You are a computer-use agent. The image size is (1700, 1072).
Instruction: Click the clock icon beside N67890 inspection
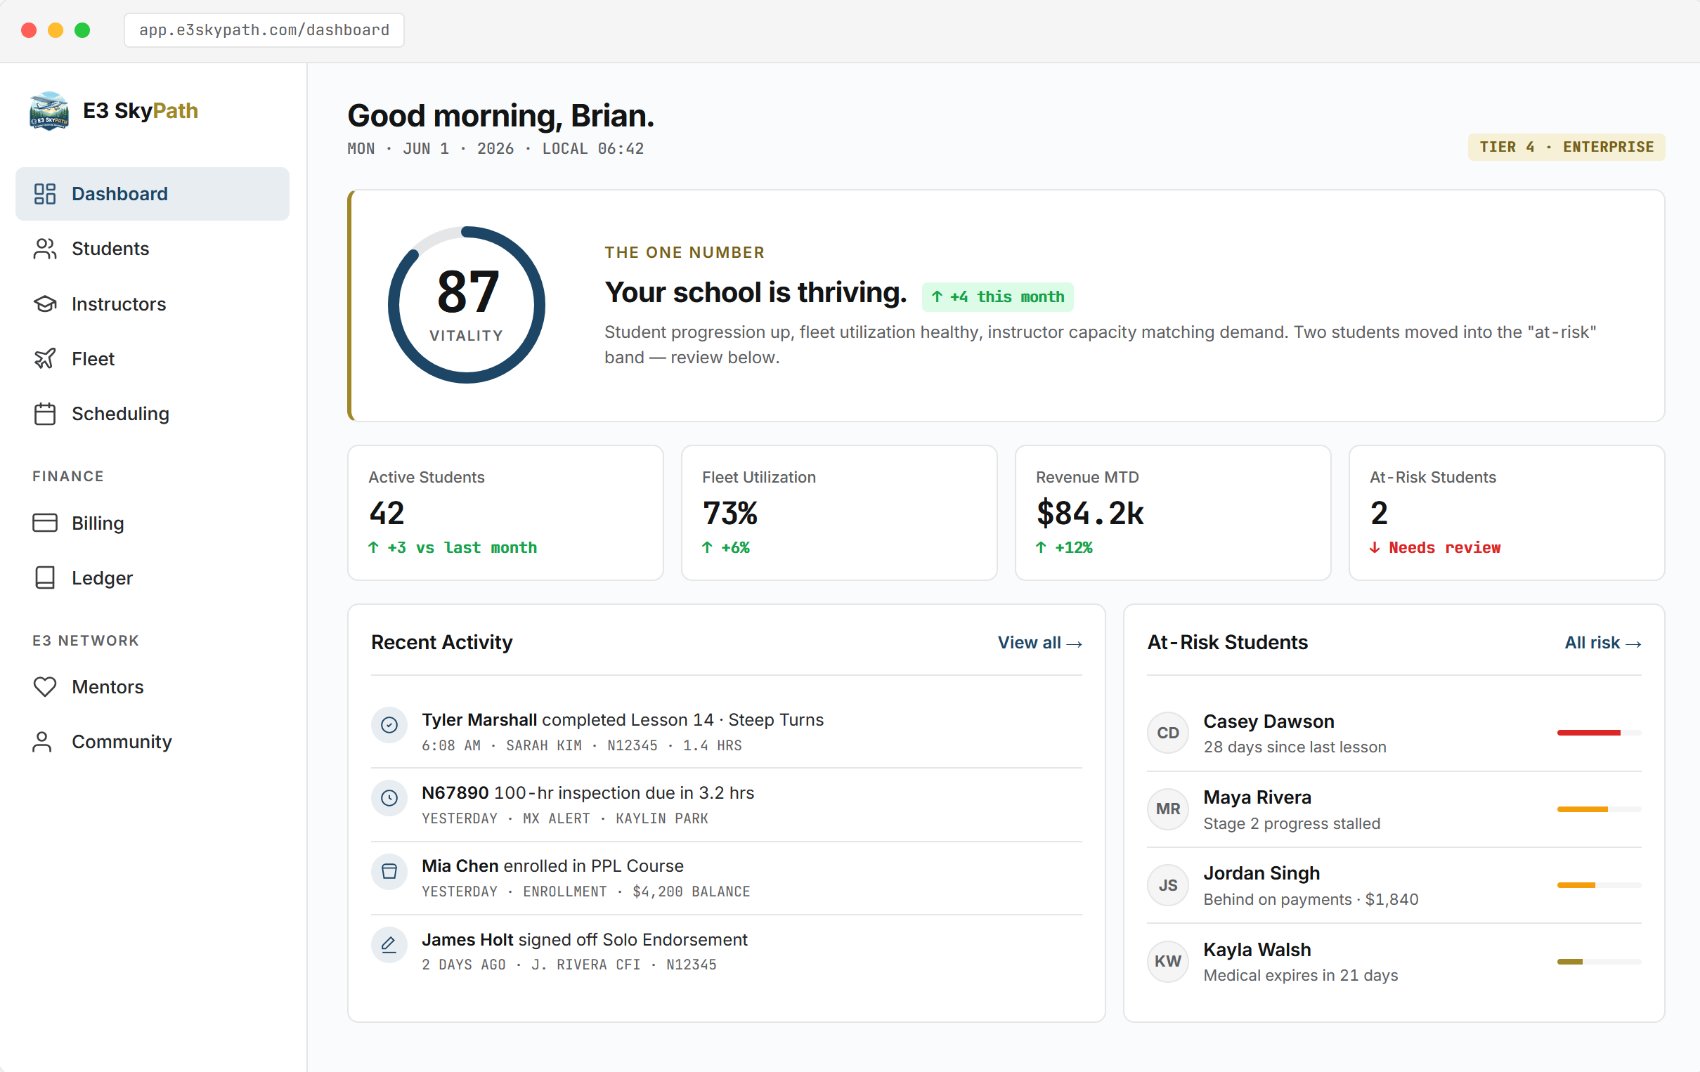[389, 798]
